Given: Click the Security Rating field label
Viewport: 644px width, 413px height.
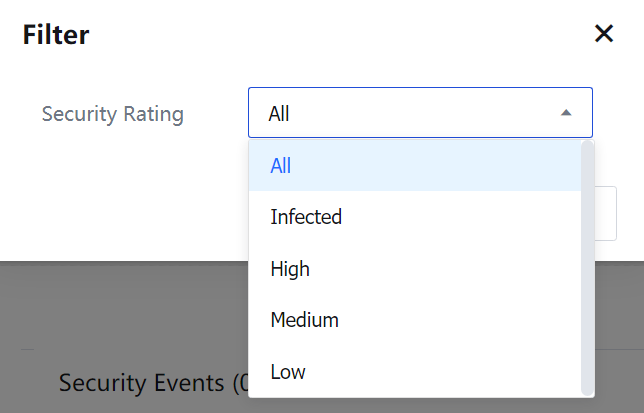Looking at the screenshot, I should point(113,114).
